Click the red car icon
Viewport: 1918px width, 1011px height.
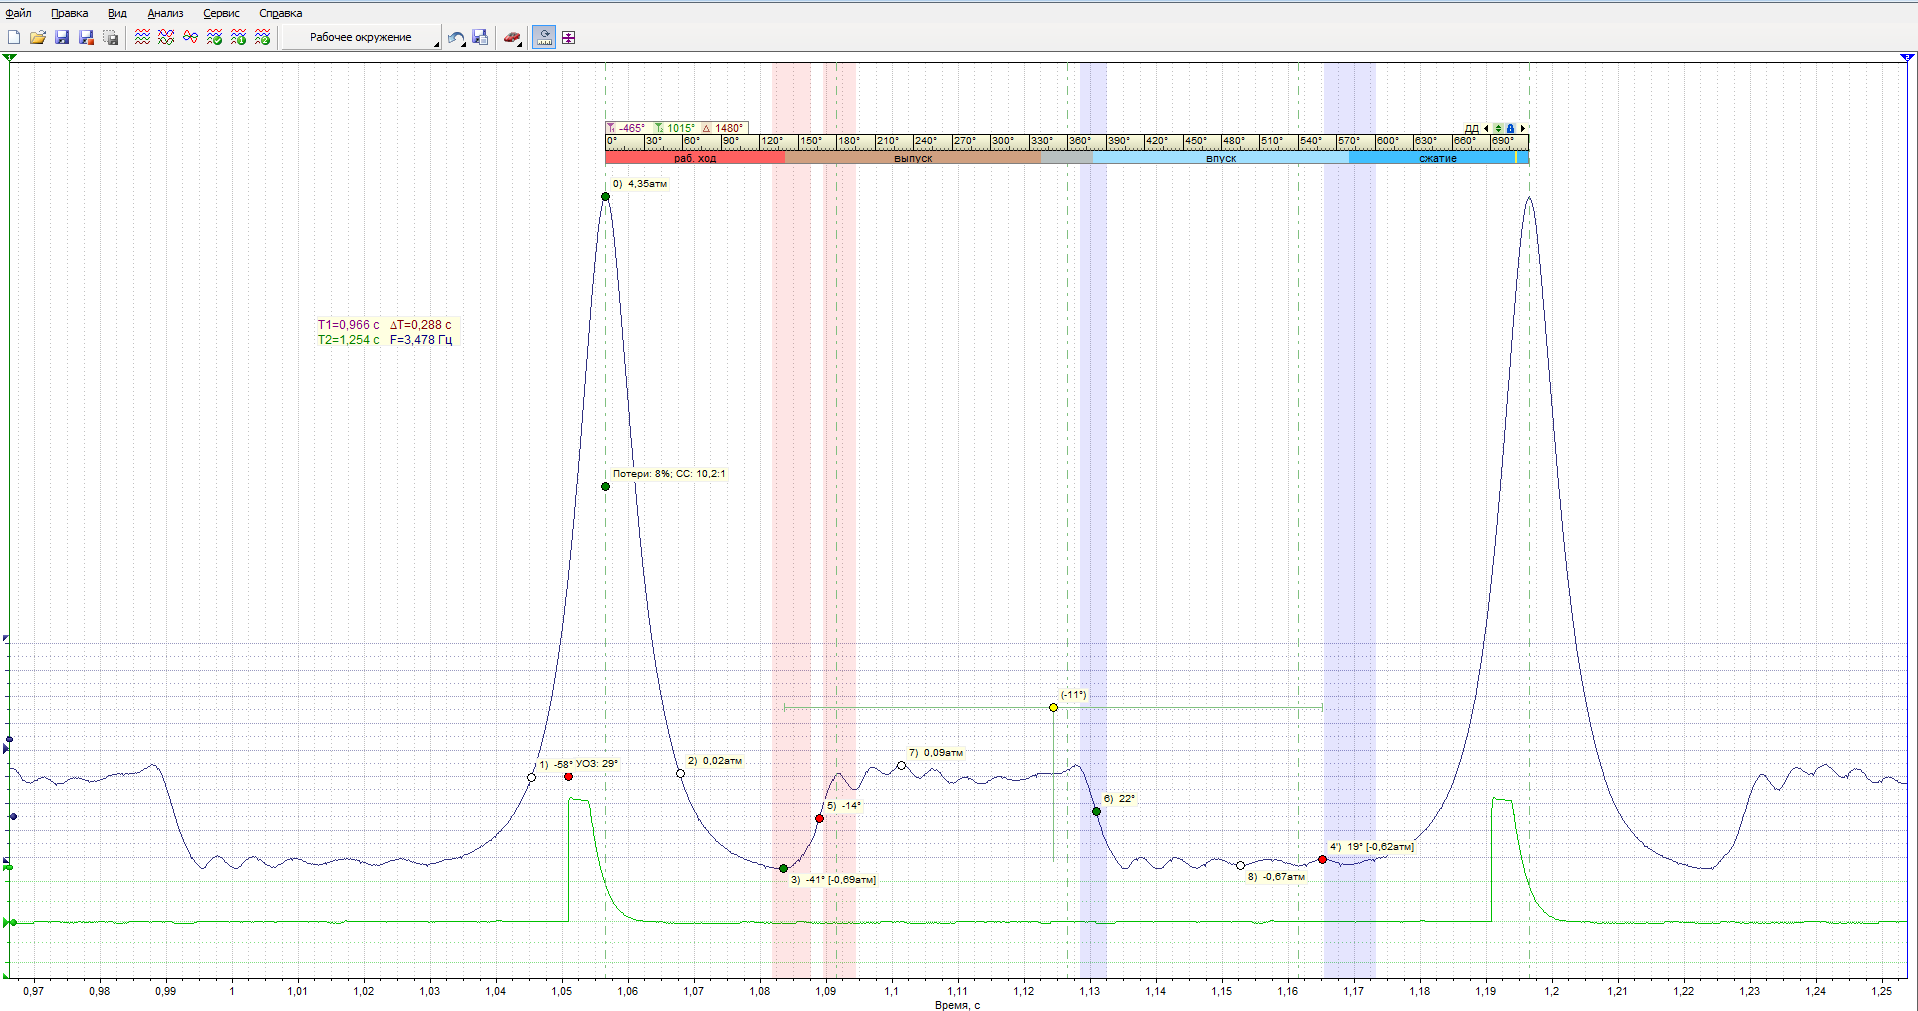pos(512,37)
